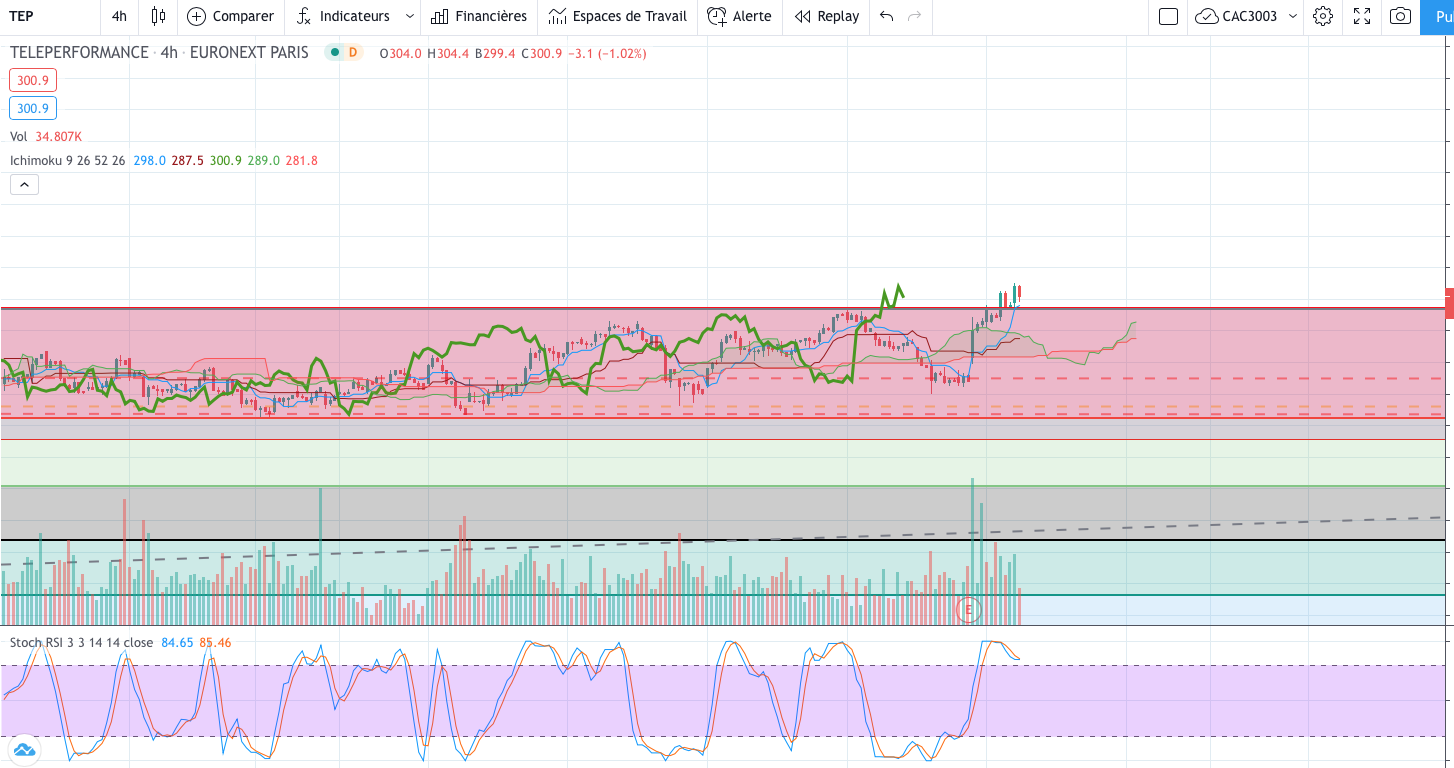Screen dimensions: 1454x768
Task: Redo the last undone chart action
Action: tap(914, 16)
